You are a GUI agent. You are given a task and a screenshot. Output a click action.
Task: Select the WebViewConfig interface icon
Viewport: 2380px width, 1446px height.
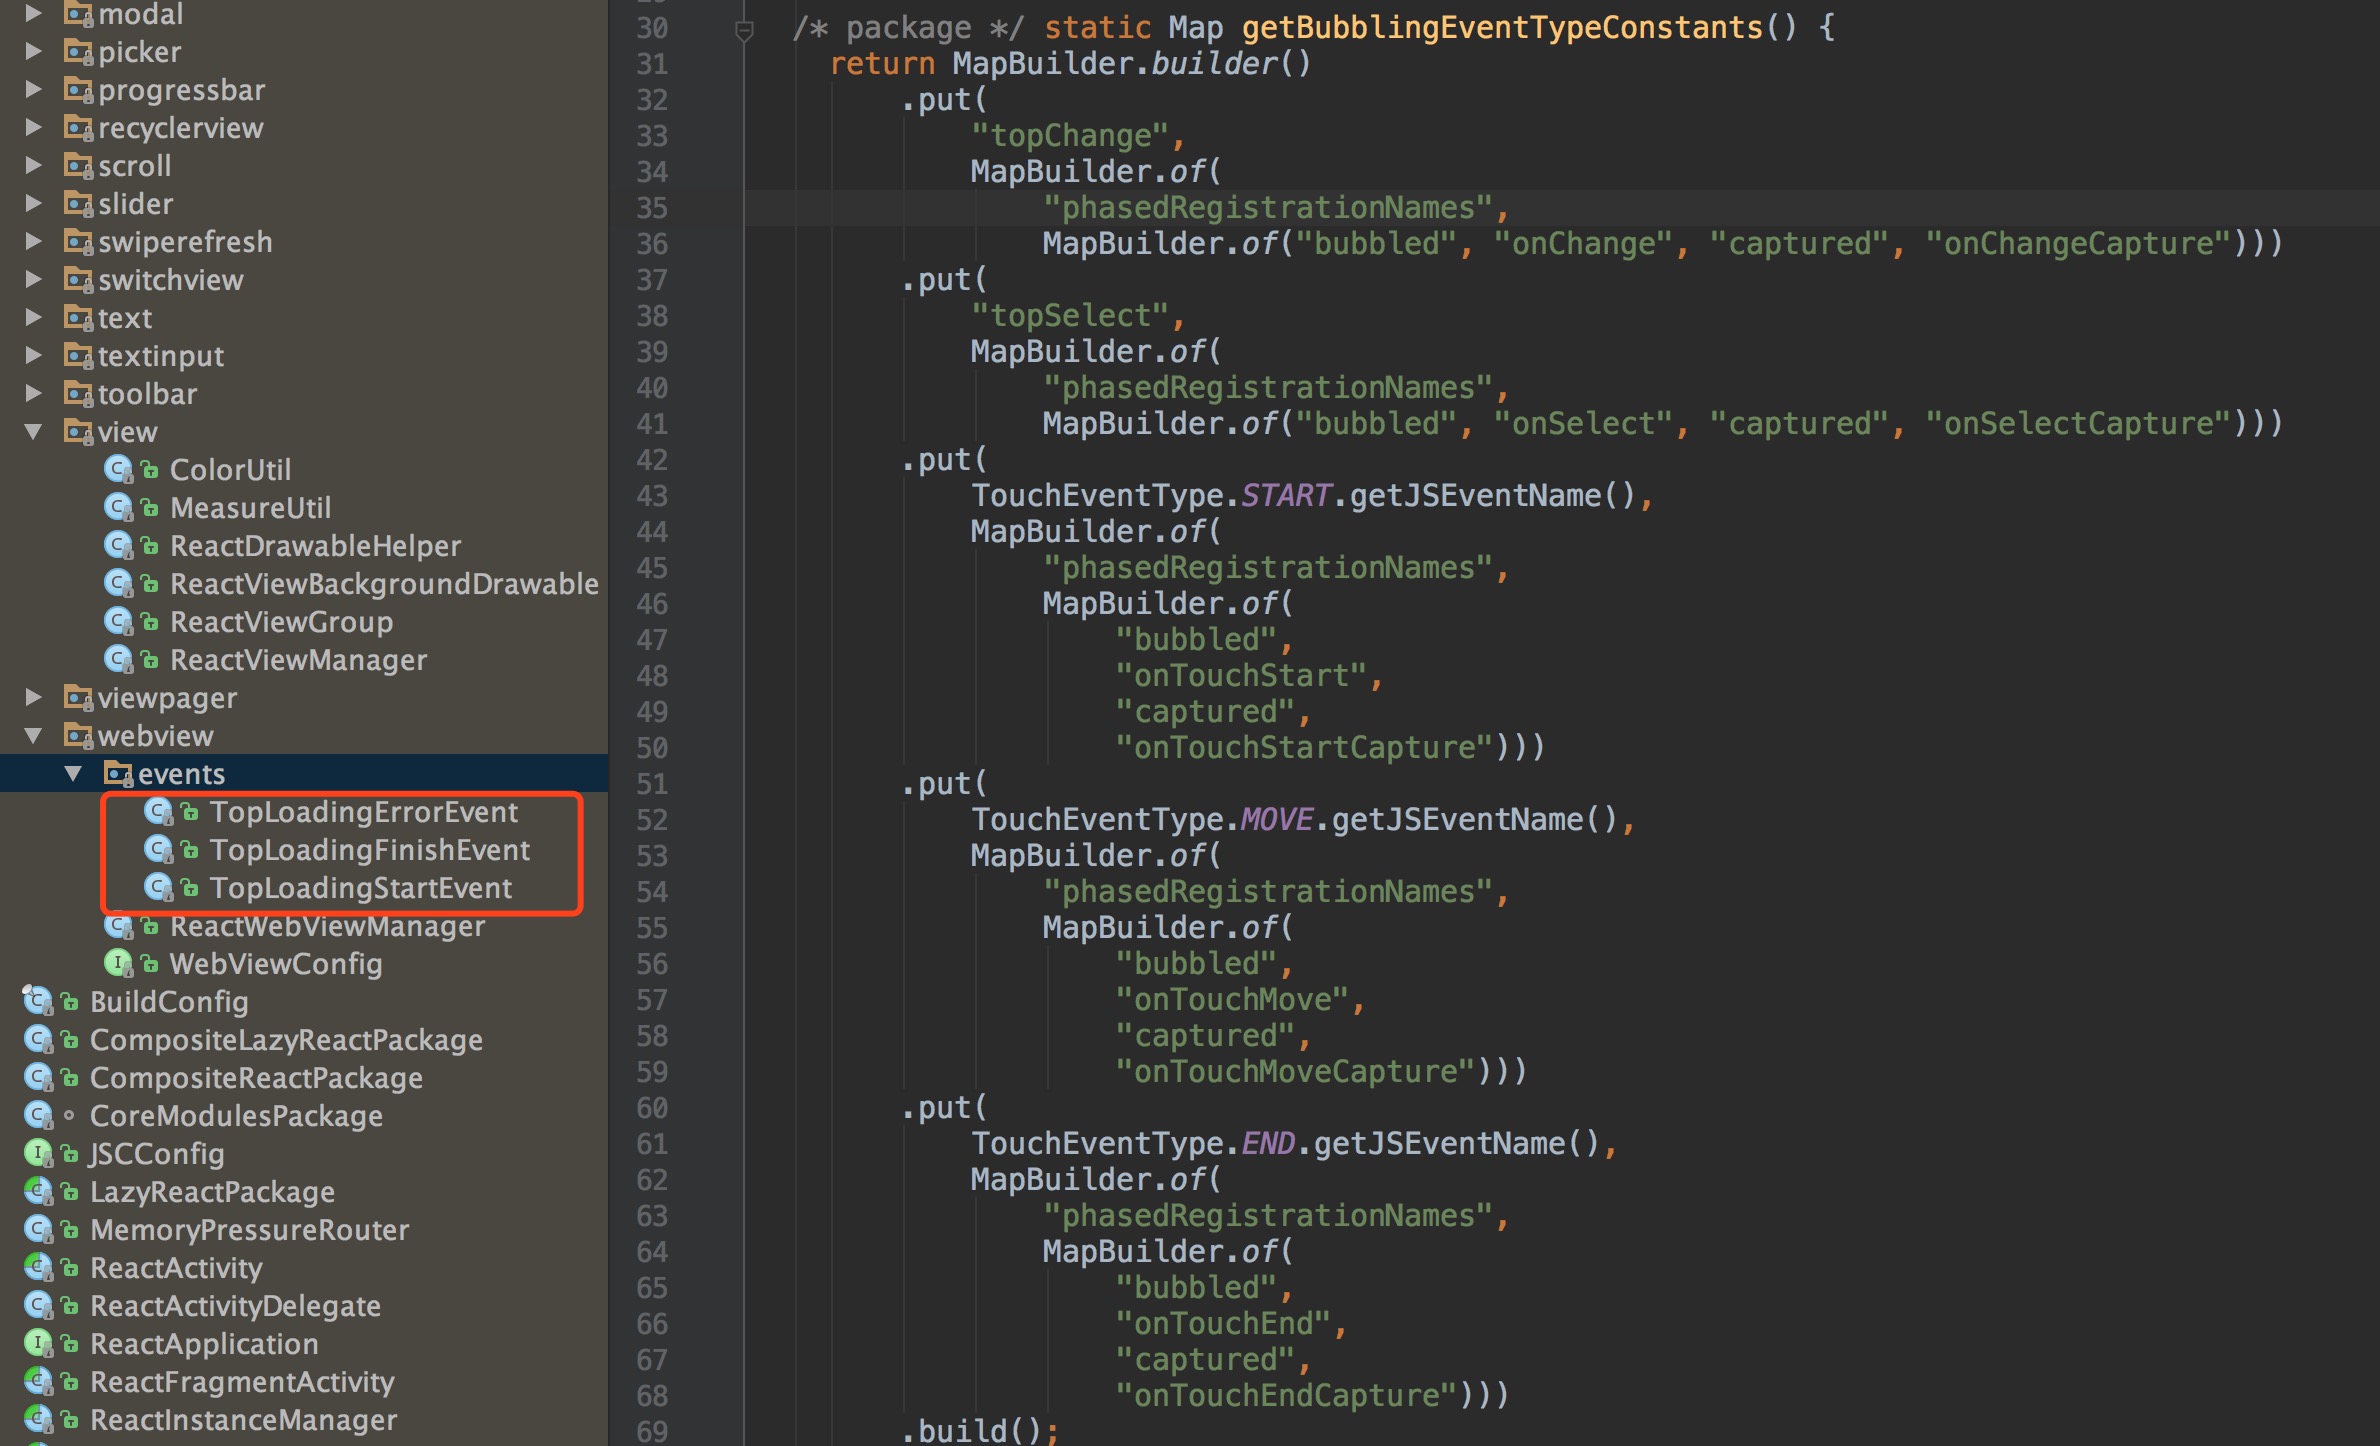[118, 963]
